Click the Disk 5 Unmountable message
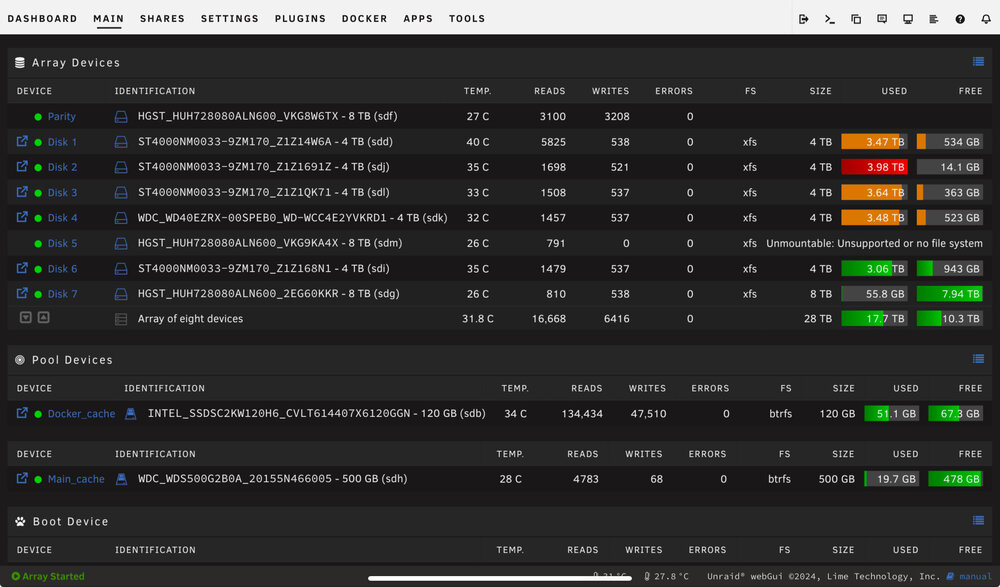This screenshot has width=1000, height=587. tap(874, 243)
